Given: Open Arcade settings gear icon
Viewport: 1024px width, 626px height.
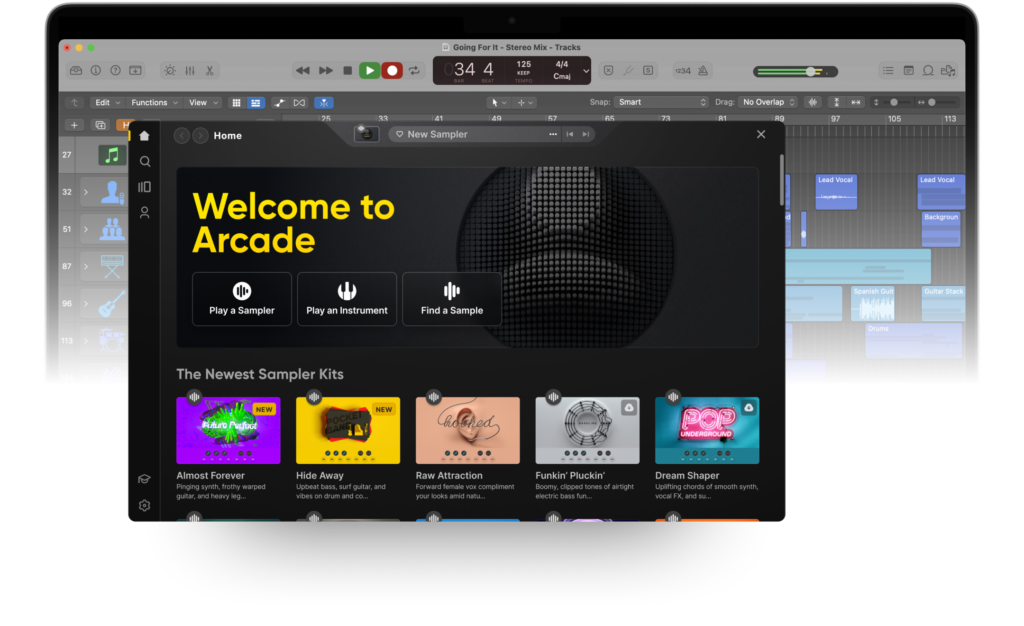Looking at the screenshot, I should pyautogui.click(x=145, y=505).
